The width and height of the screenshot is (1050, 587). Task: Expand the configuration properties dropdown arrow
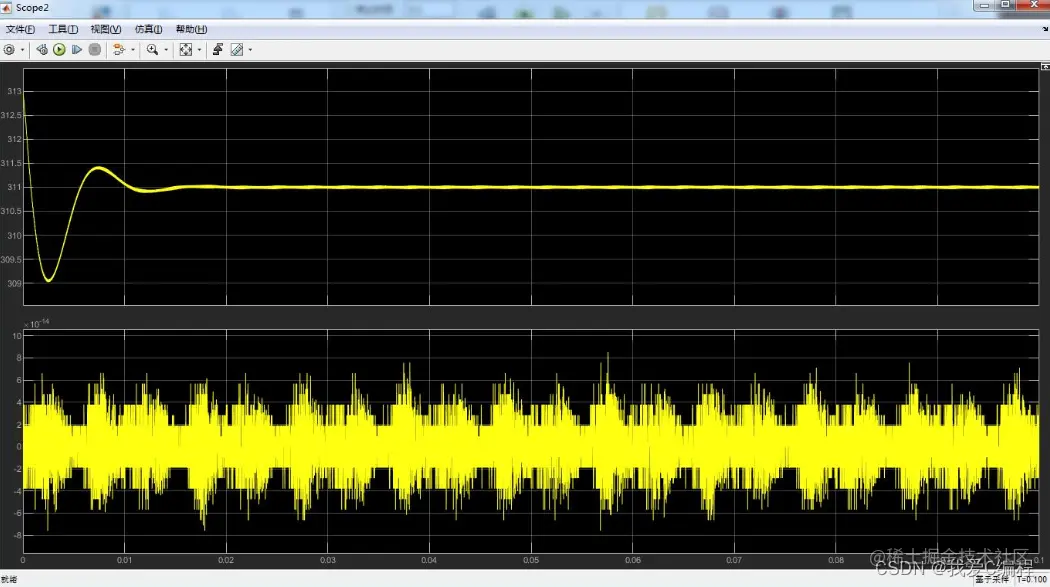22,50
